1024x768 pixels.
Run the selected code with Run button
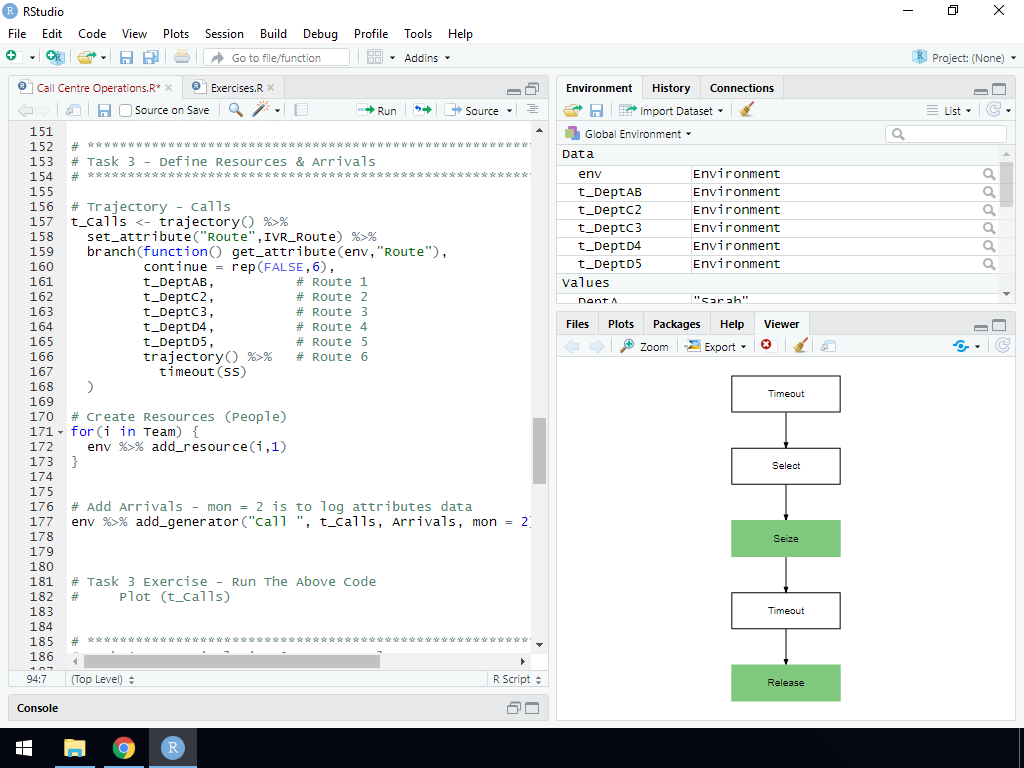pos(377,110)
